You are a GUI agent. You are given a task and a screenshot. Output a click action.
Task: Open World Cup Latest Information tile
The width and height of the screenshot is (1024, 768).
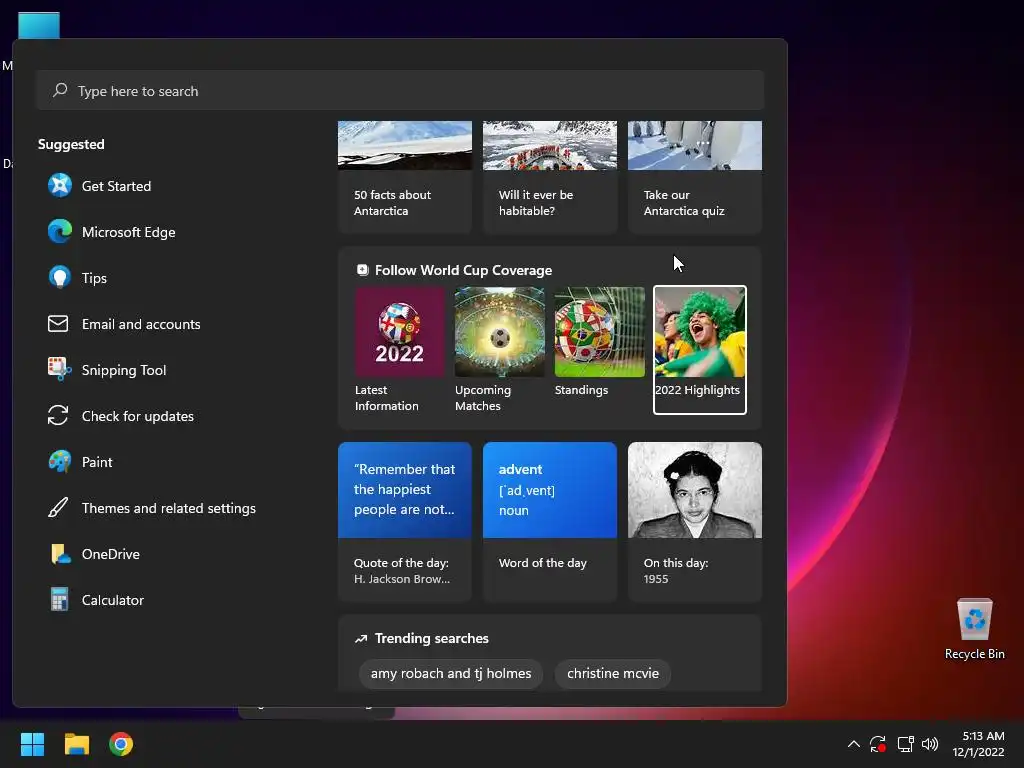pyautogui.click(x=400, y=350)
